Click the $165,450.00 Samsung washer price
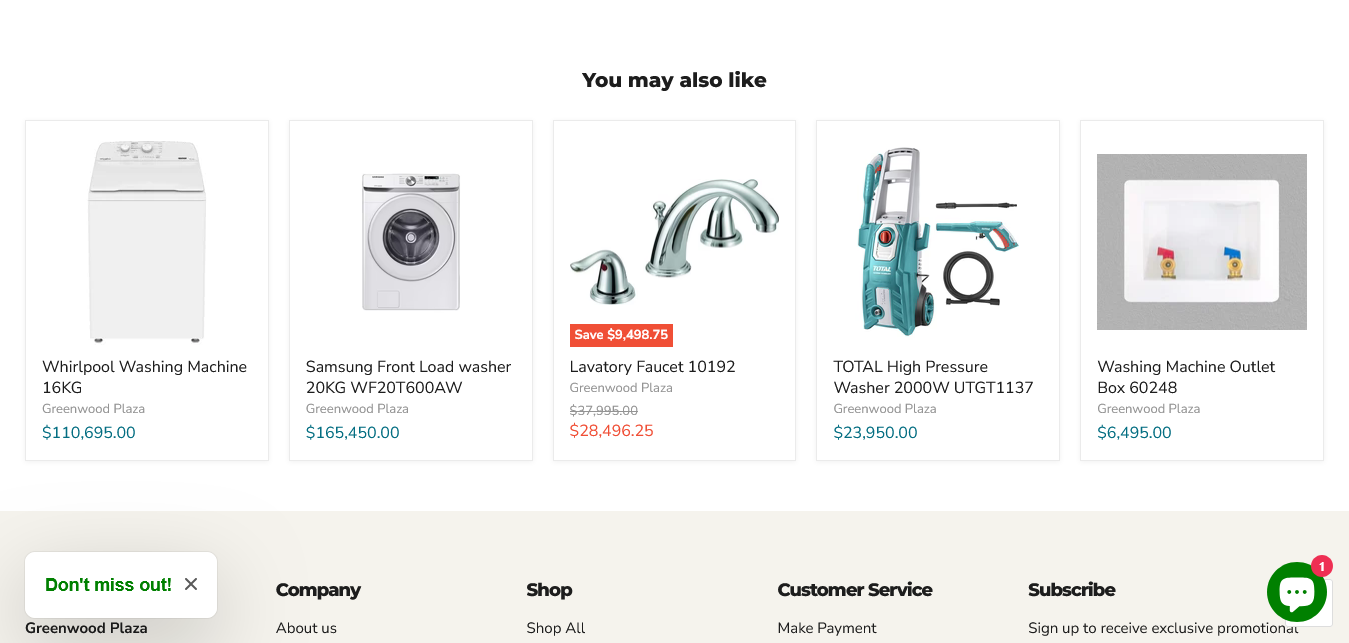The height and width of the screenshot is (643, 1349). tap(352, 433)
